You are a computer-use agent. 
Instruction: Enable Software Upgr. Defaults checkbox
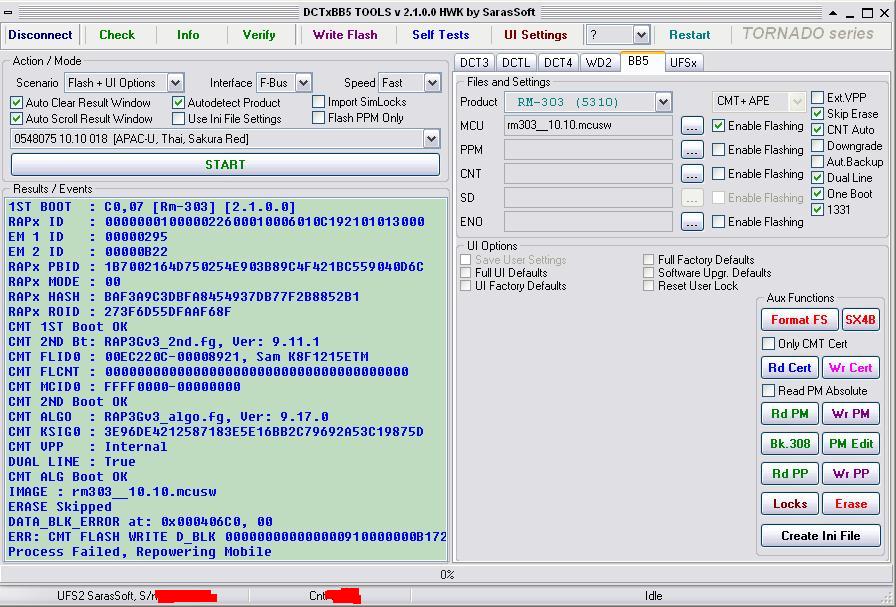pyautogui.click(x=649, y=273)
